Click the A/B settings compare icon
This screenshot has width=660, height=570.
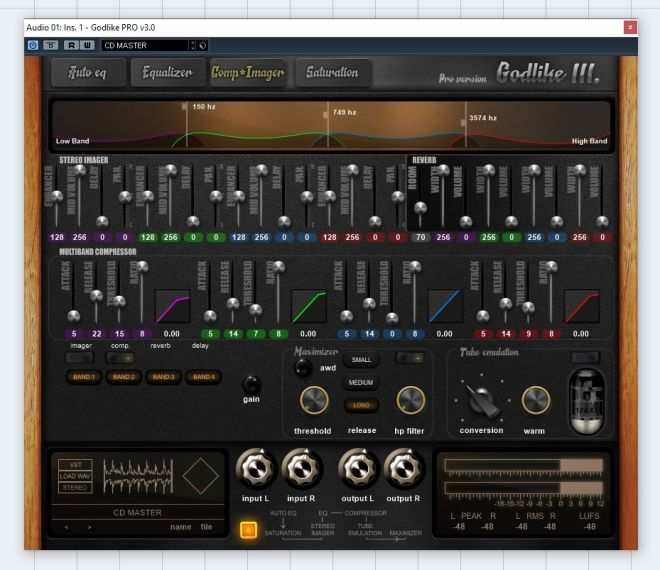pyautogui.click(x=51, y=45)
